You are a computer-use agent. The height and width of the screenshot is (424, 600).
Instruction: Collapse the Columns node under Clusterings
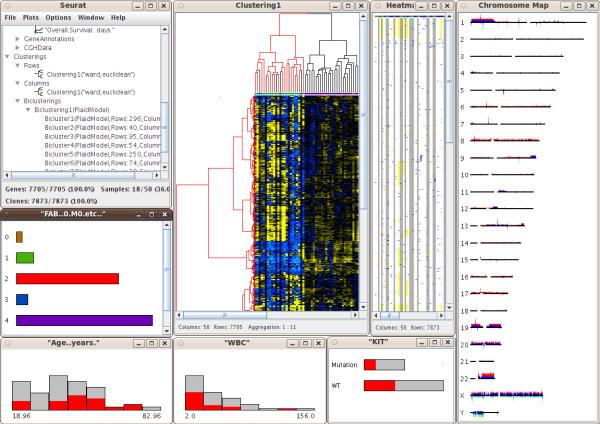pos(18,83)
